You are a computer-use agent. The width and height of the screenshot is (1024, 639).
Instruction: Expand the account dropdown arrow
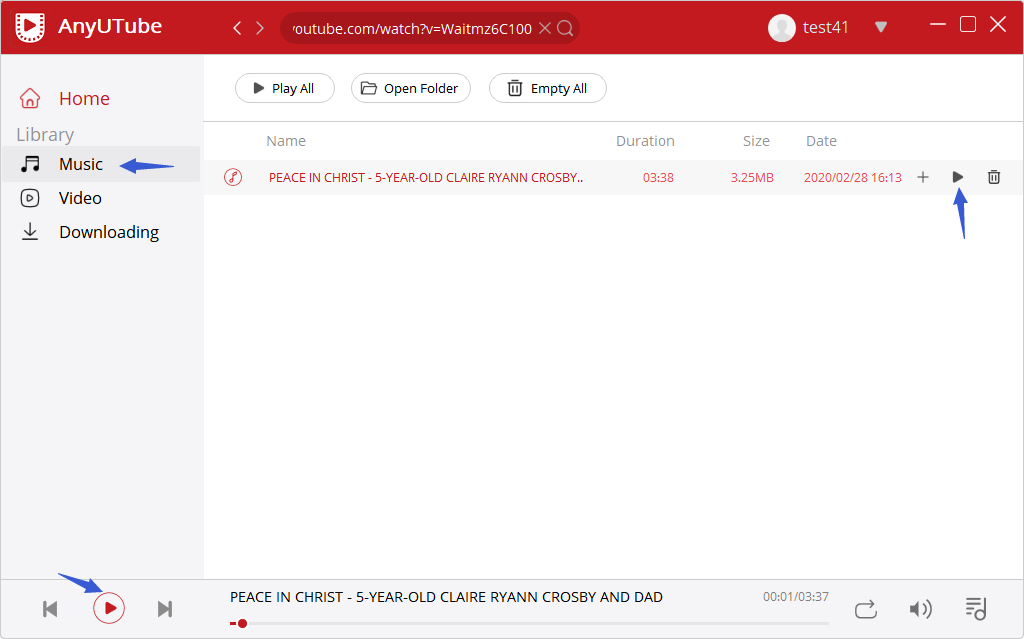click(881, 27)
